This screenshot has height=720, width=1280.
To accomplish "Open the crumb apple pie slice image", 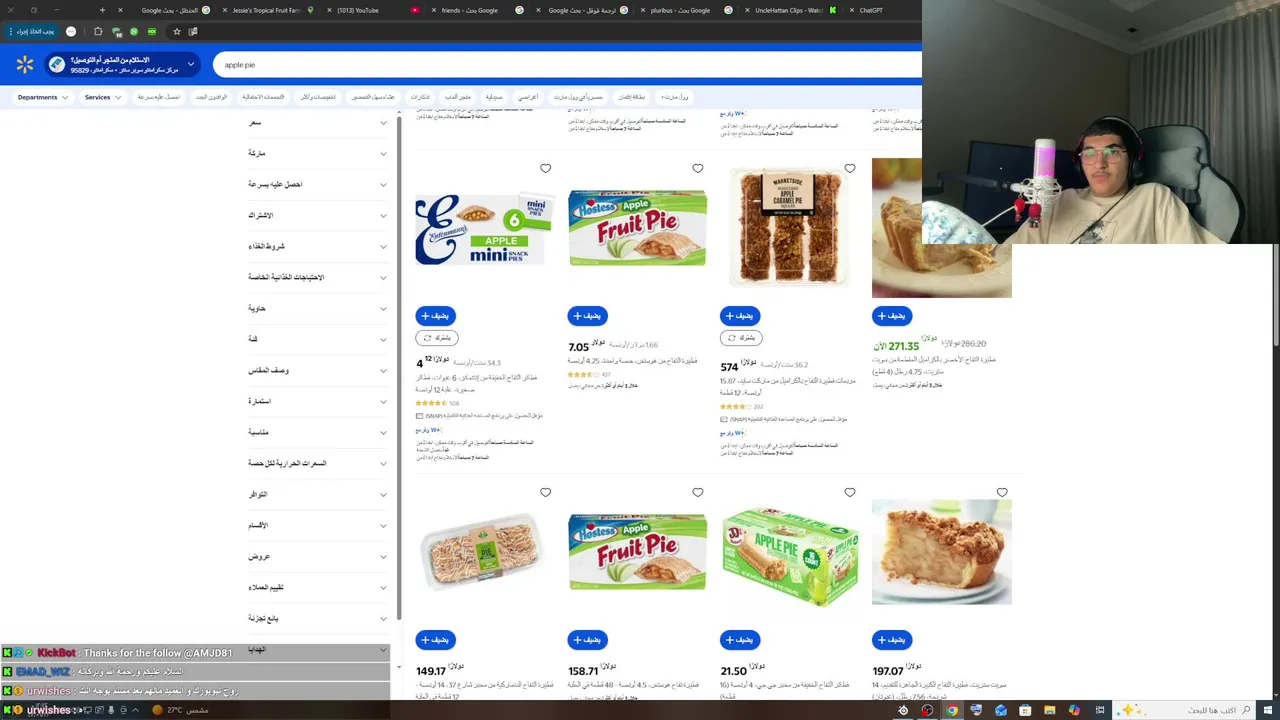I will pyautogui.click(x=941, y=552).
